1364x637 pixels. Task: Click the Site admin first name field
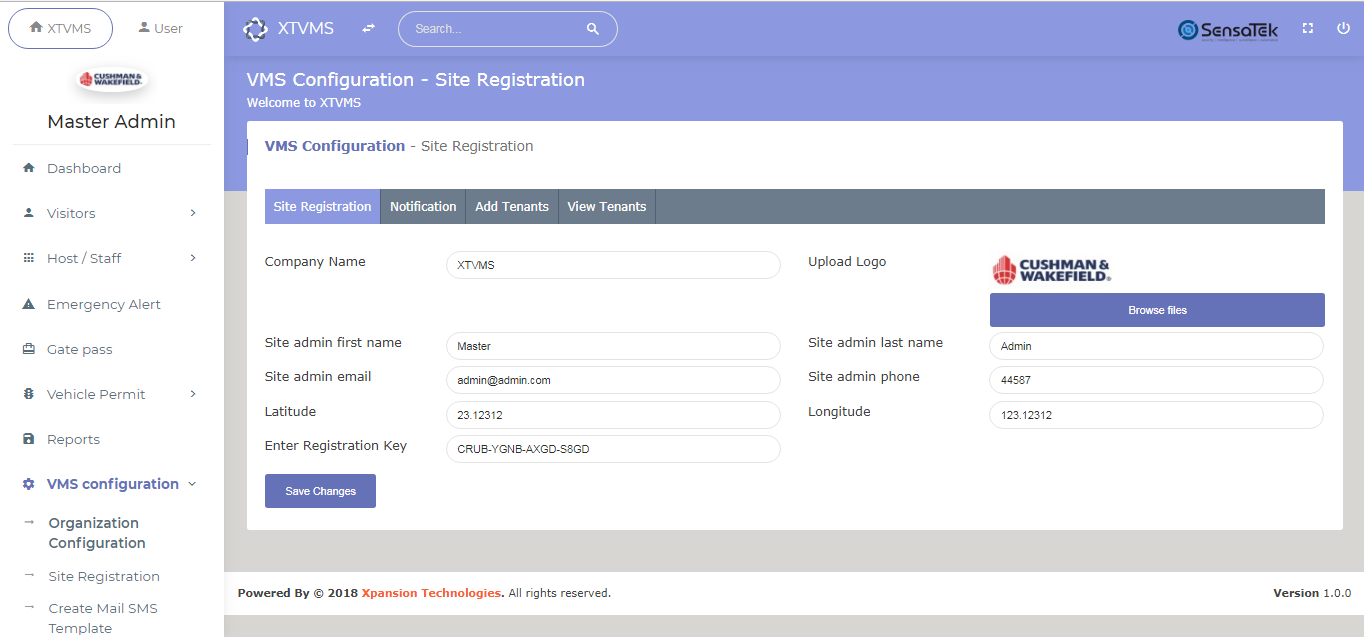click(613, 346)
